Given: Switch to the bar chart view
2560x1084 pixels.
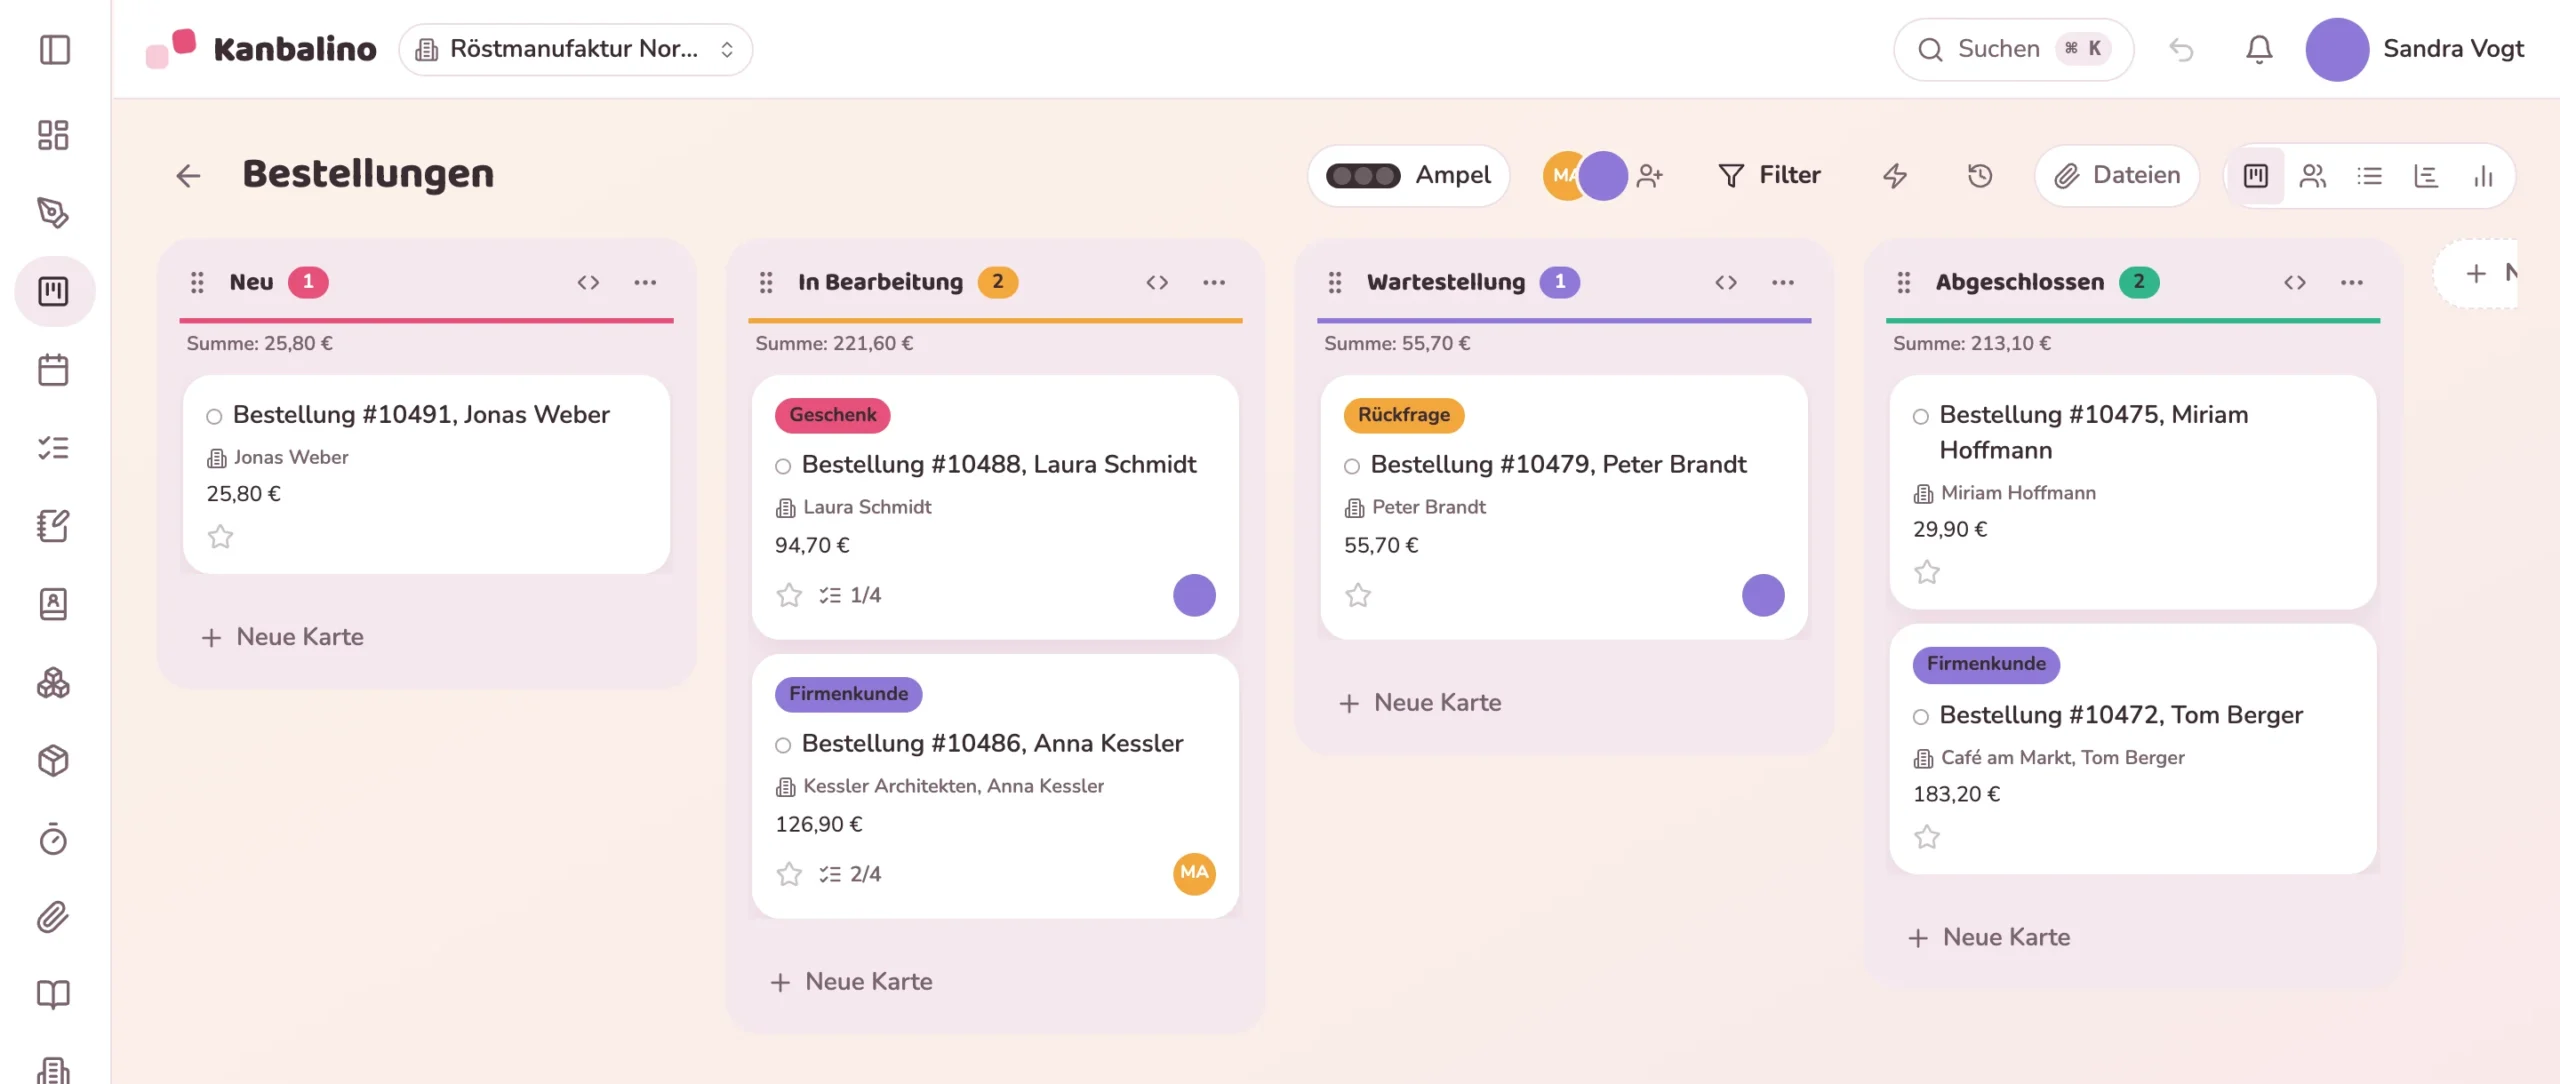Looking at the screenshot, I should [2483, 176].
